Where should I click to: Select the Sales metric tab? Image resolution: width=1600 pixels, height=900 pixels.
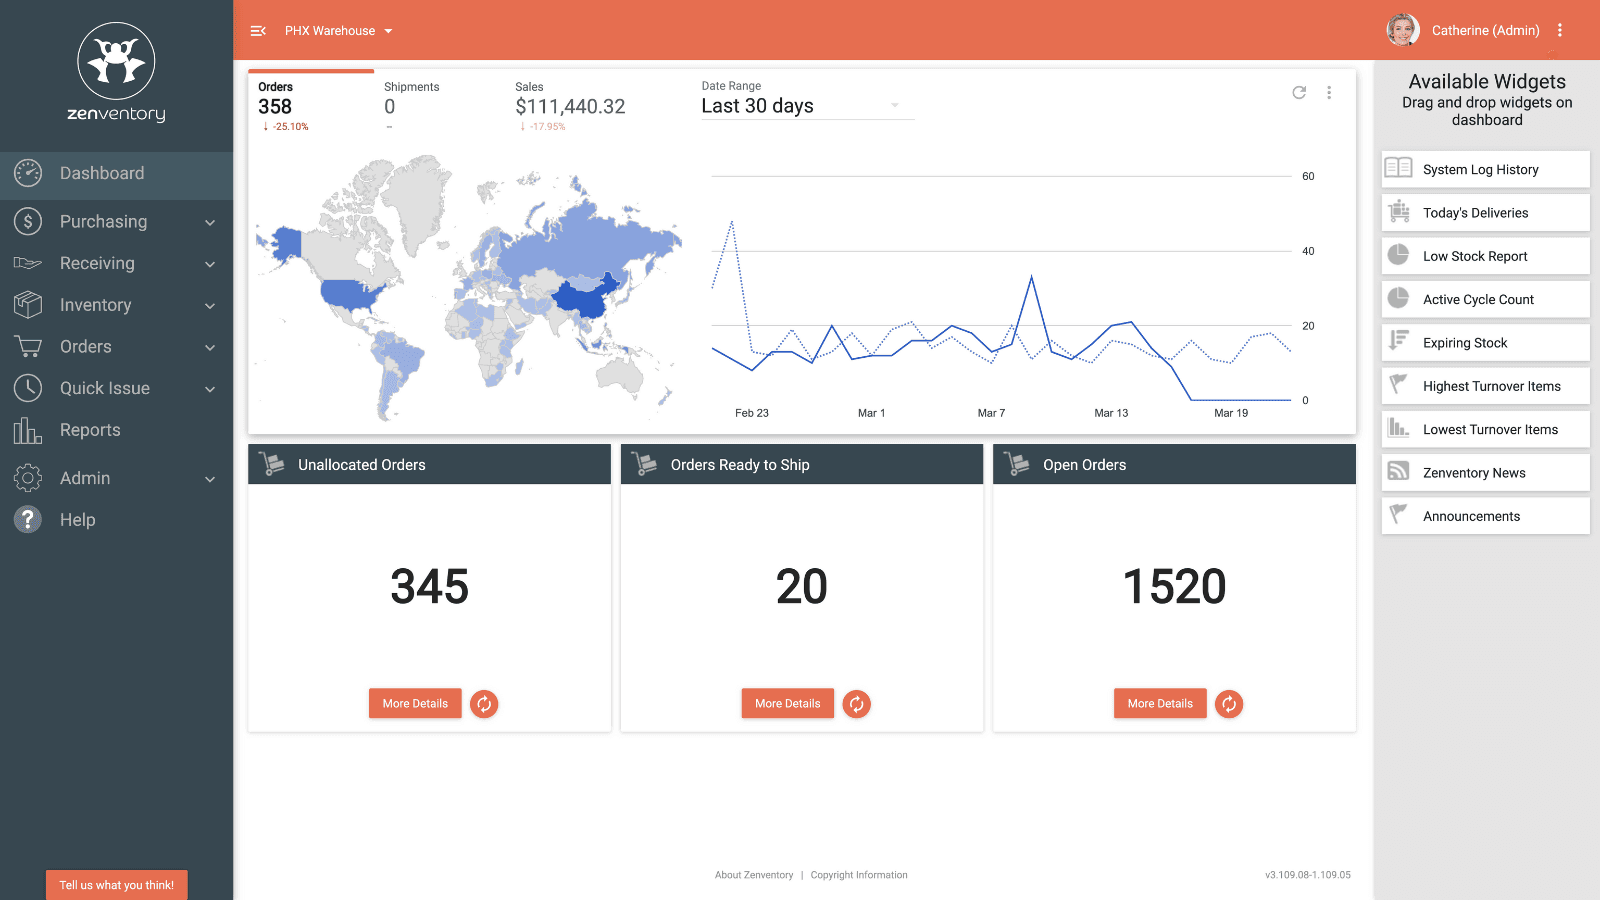569,100
